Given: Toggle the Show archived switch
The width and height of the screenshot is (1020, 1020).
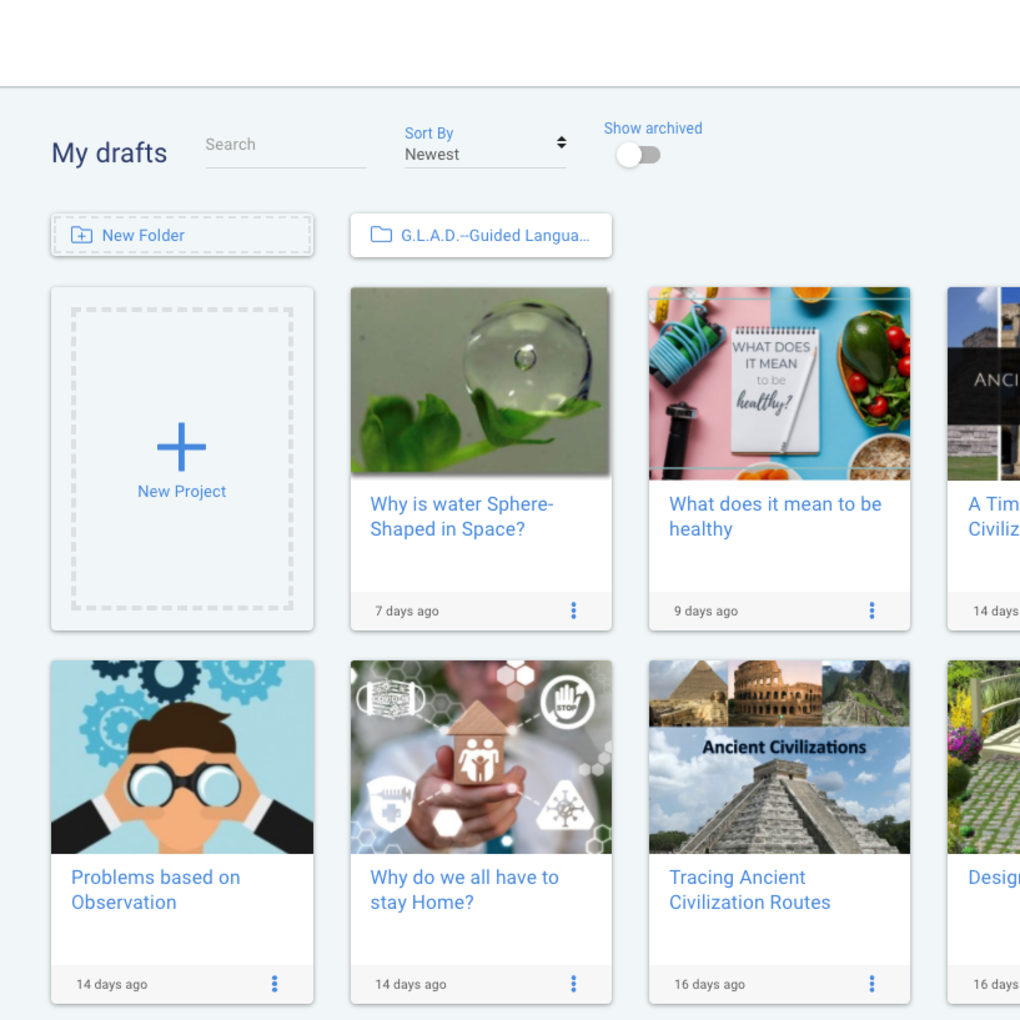Looking at the screenshot, I should [x=638, y=155].
